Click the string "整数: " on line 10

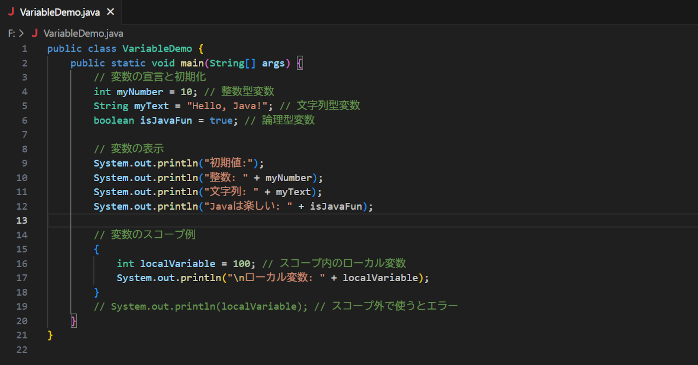click(x=226, y=178)
